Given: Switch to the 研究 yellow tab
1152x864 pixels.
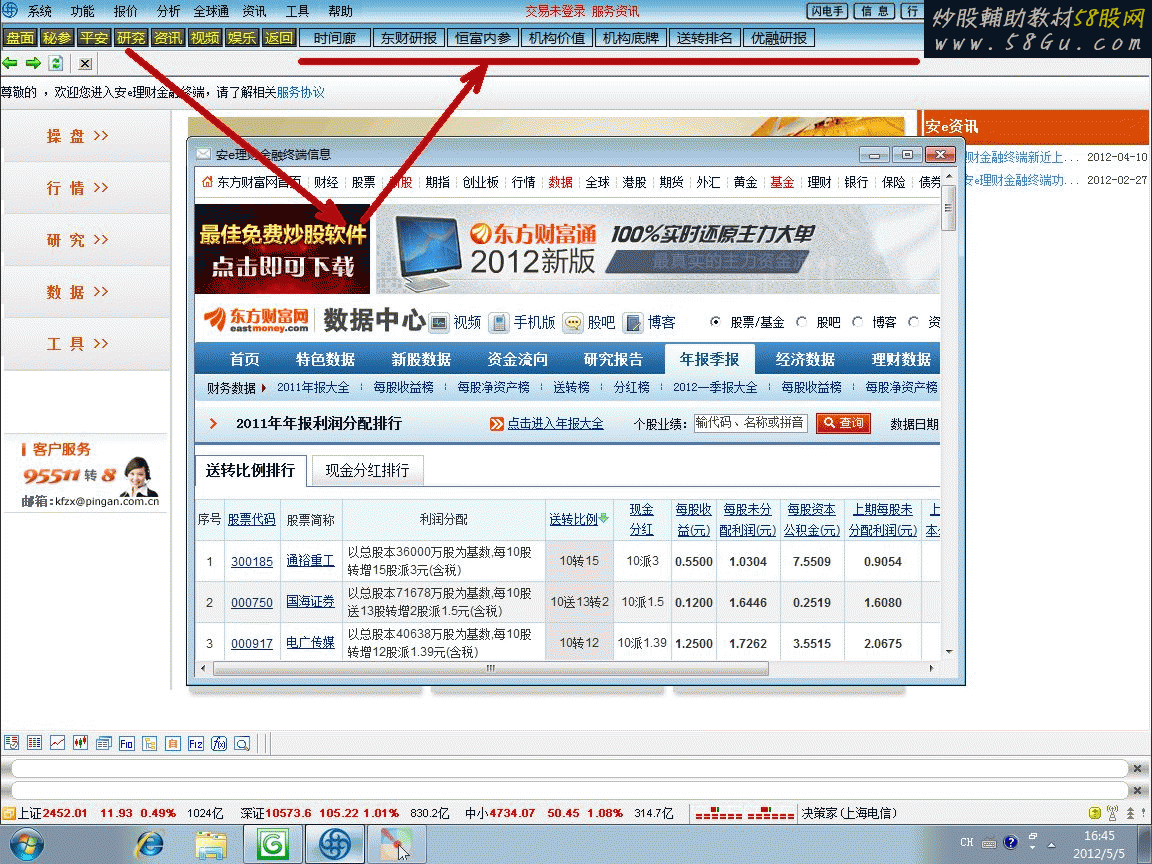Looking at the screenshot, I should pyautogui.click(x=131, y=37).
